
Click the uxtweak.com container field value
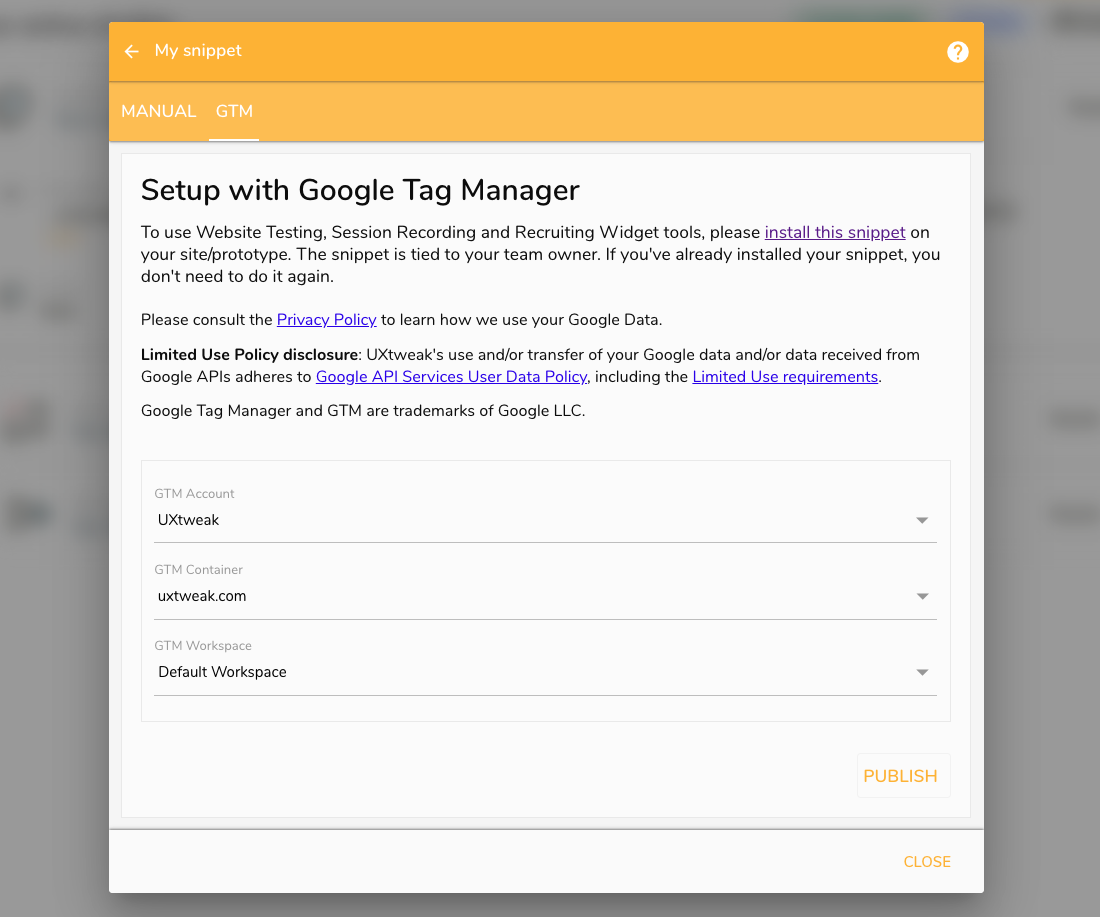202,596
